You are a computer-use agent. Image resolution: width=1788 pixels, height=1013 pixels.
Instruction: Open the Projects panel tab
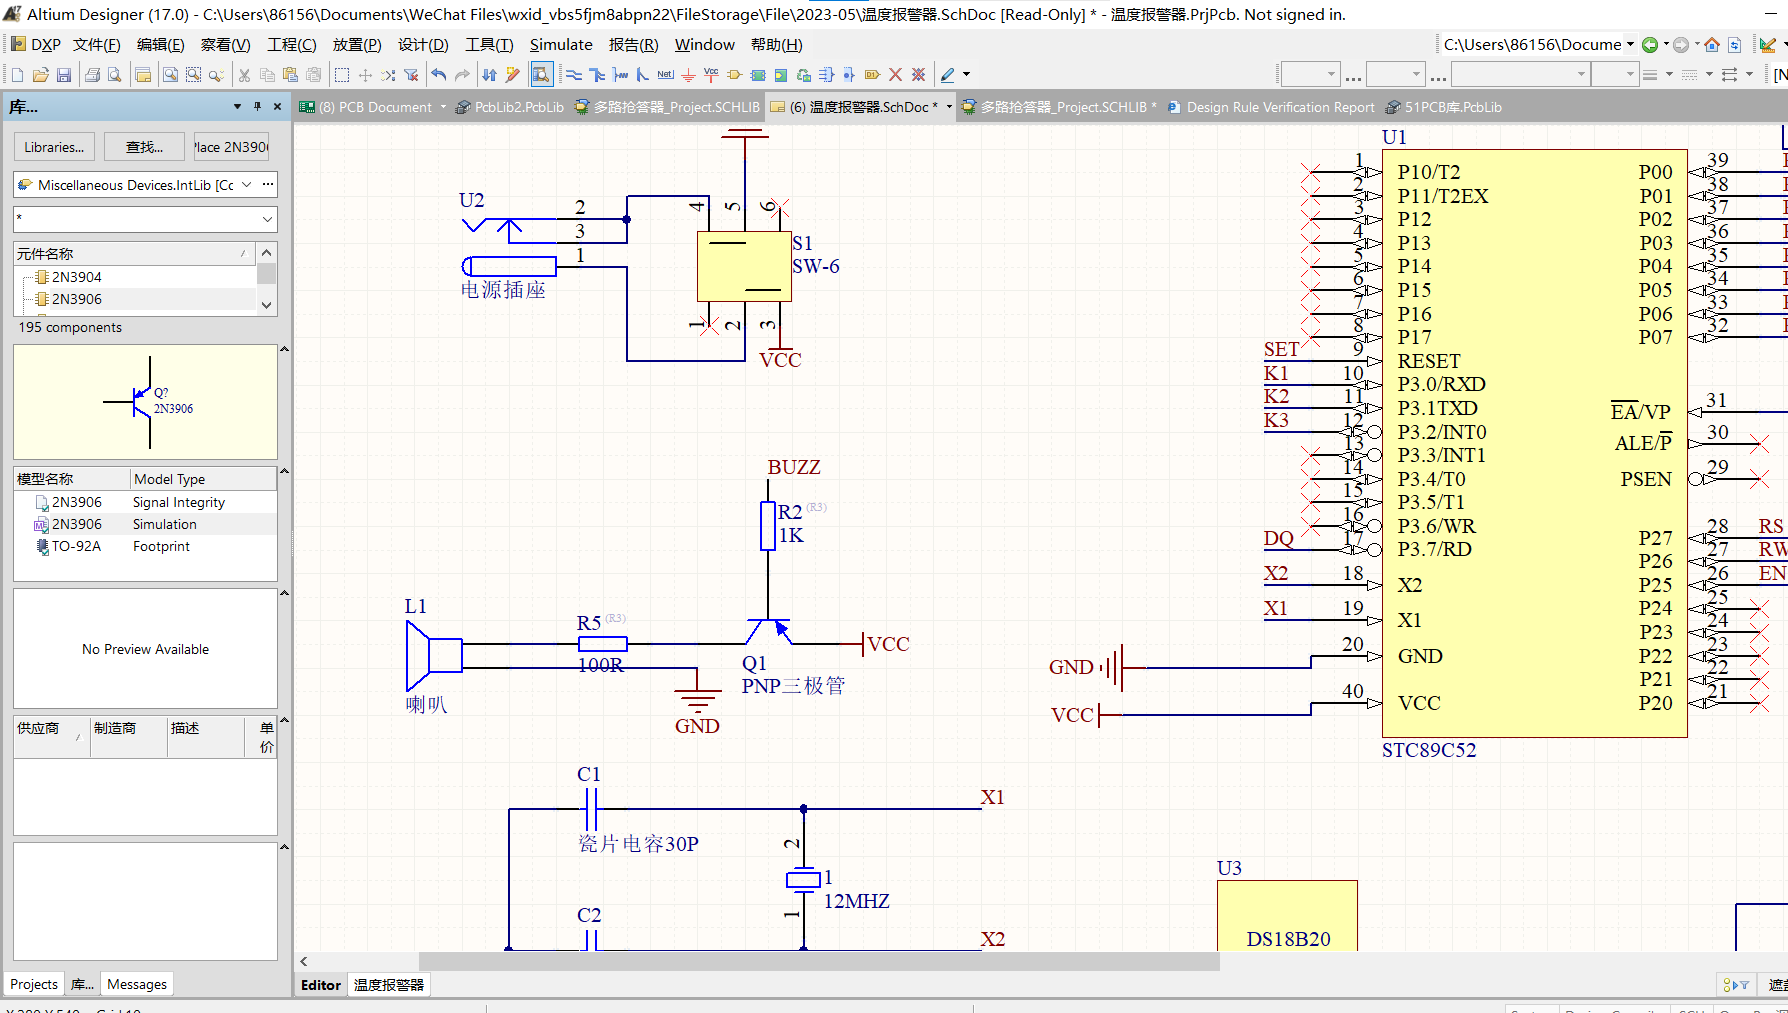click(34, 984)
